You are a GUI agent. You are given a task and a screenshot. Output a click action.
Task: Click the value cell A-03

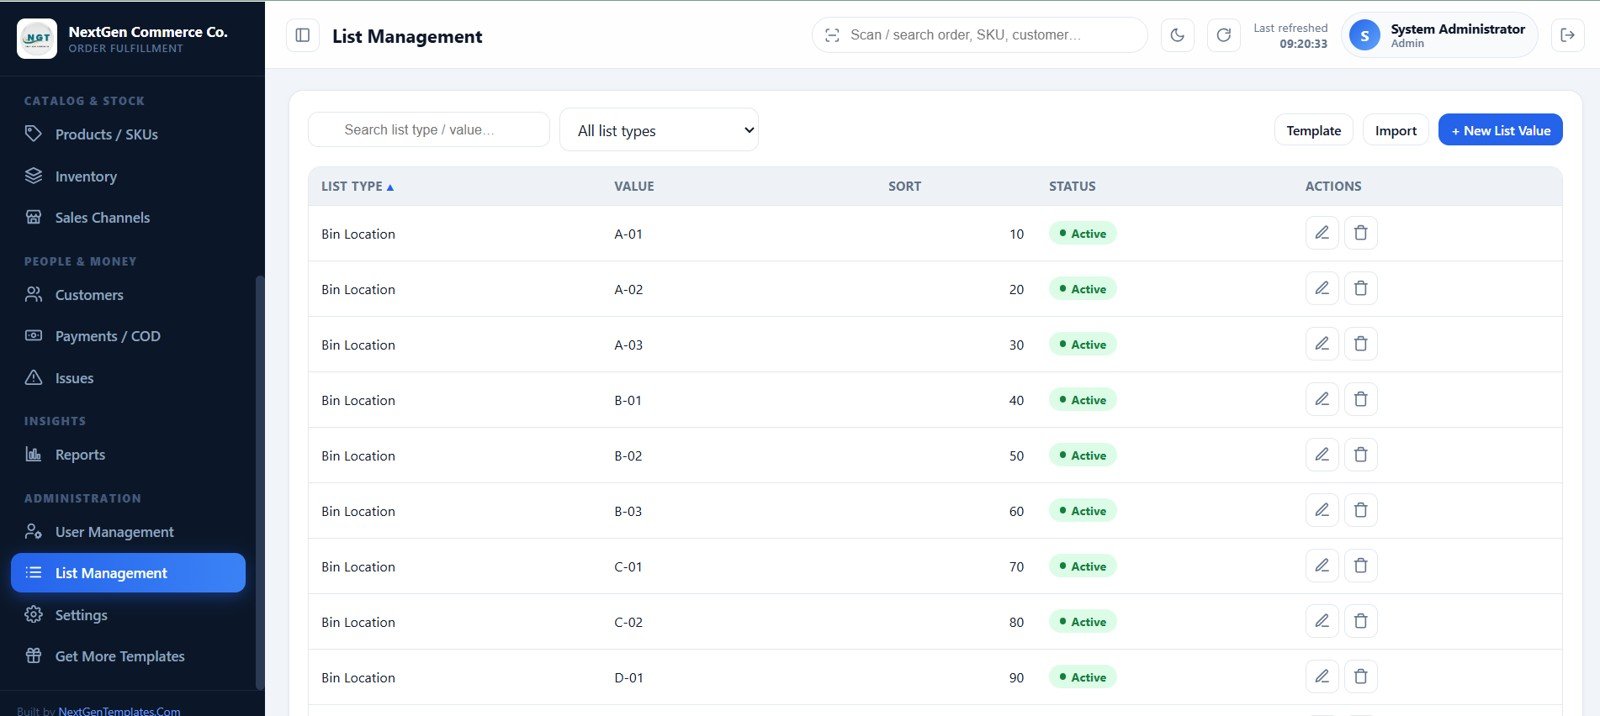click(x=628, y=345)
